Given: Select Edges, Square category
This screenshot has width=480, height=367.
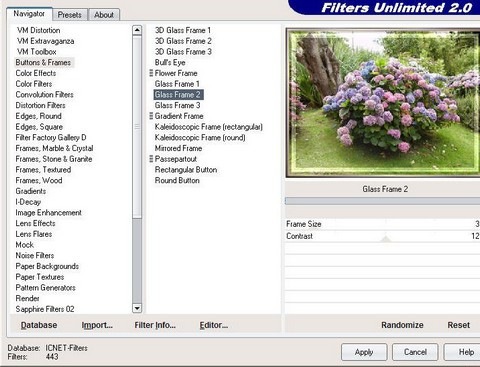Looking at the screenshot, I should tap(39, 127).
